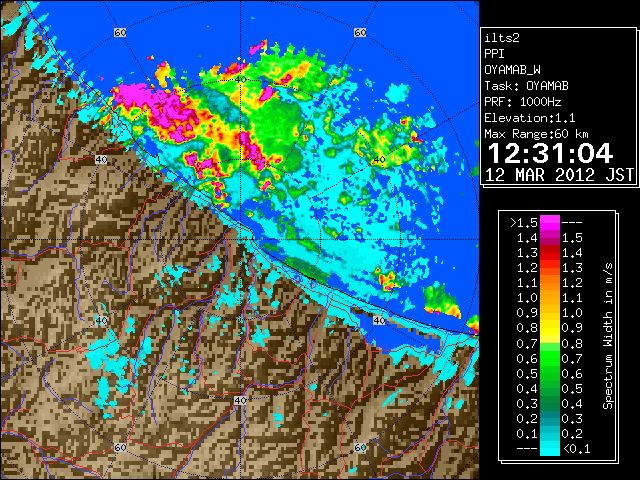Click the 'PPI' scan type text
Image resolution: width=640 pixels, height=480 pixels.
pyautogui.click(x=494, y=54)
